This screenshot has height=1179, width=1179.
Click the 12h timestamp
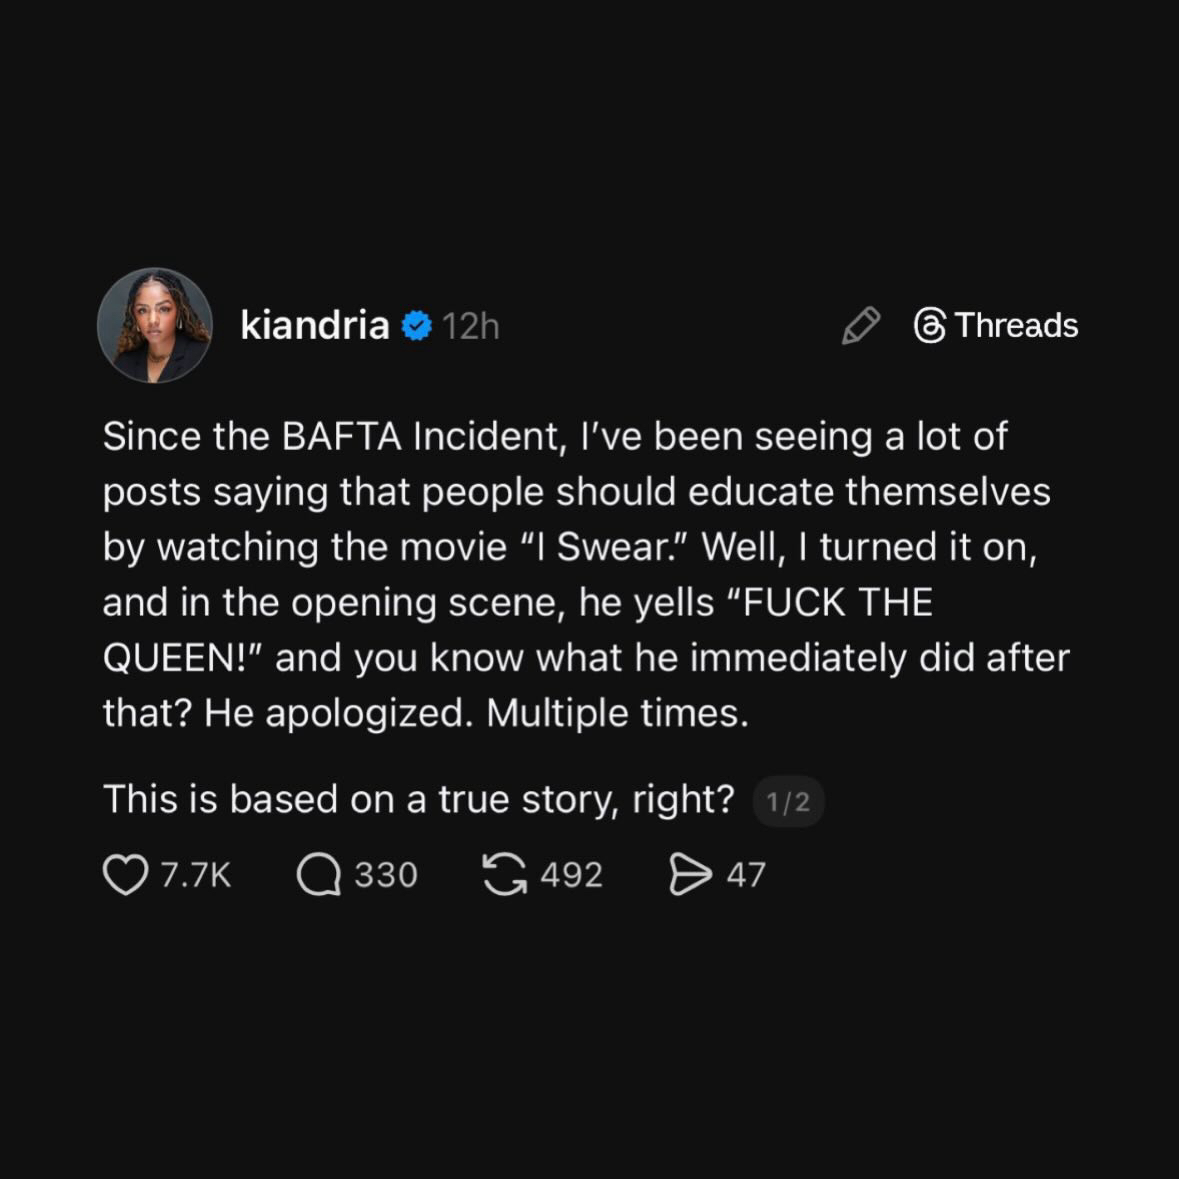[x=470, y=326]
